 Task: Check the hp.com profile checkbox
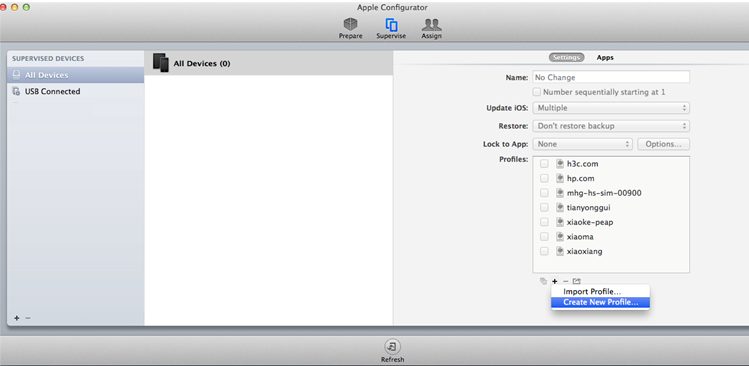[x=544, y=178]
